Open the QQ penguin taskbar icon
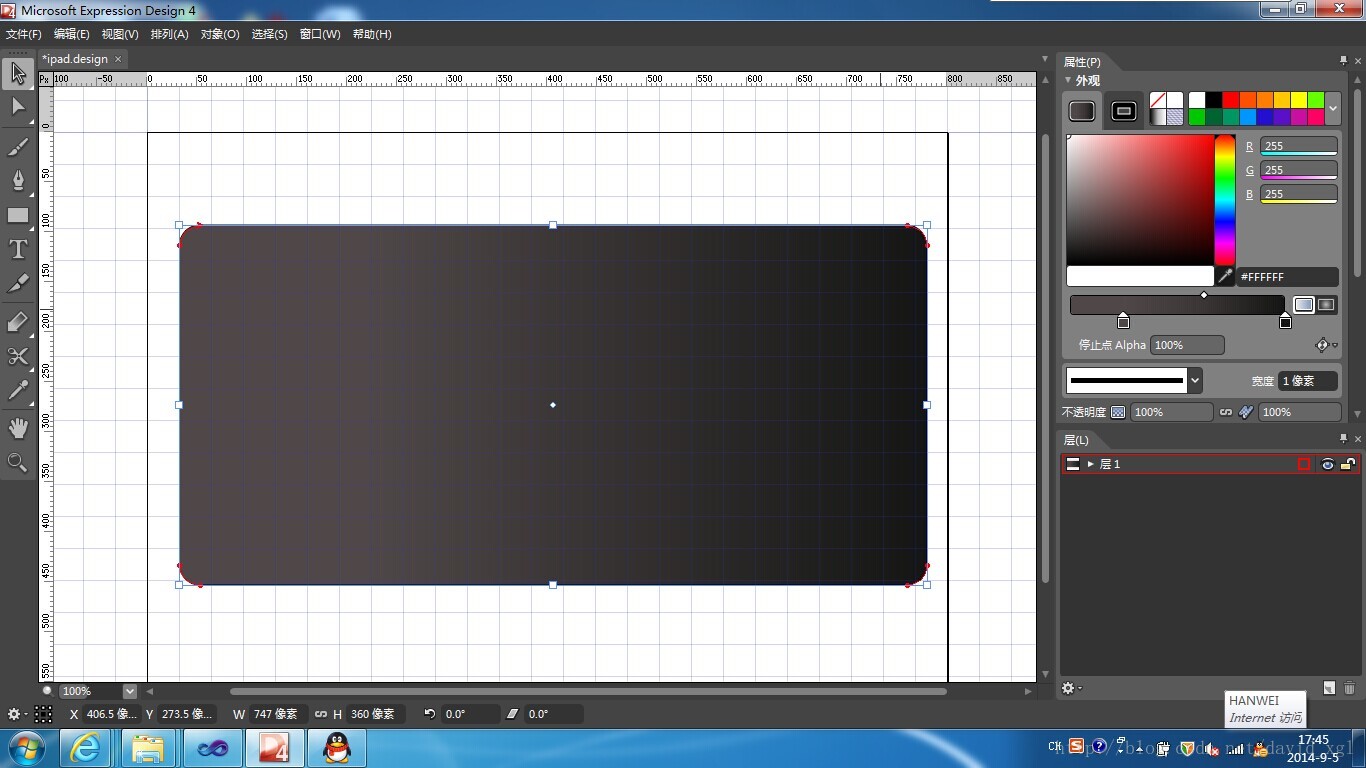This screenshot has width=1366, height=768. pos(337,748)
